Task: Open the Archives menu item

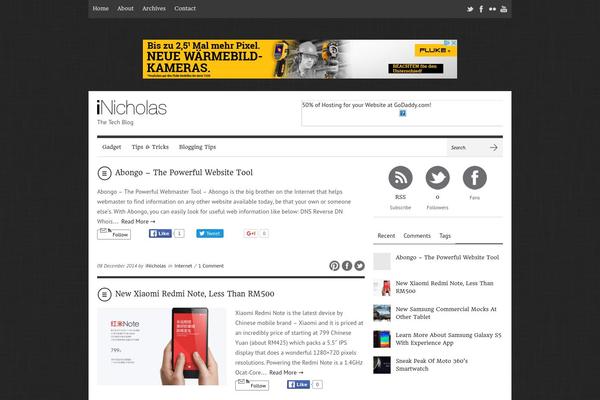Action: coord(154,8)
